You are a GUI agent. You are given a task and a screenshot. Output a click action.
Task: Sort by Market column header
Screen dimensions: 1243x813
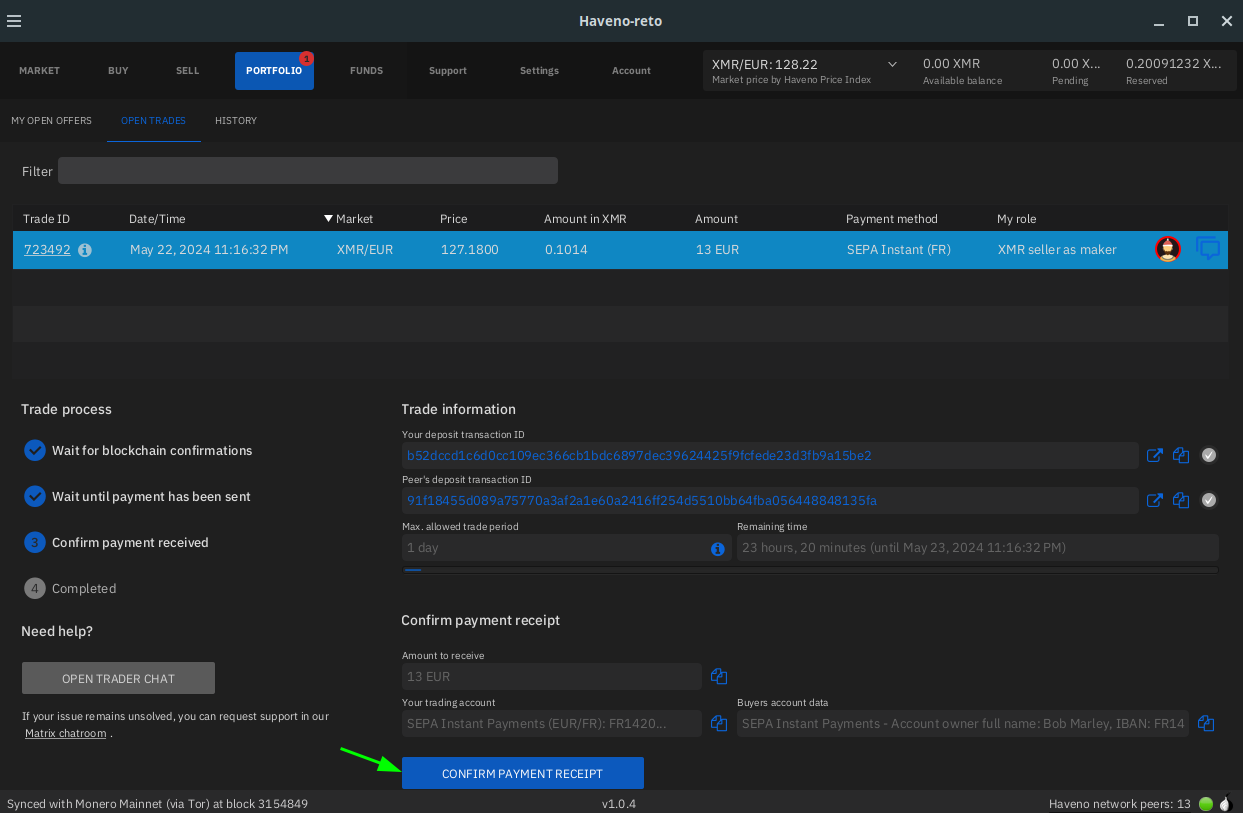tap(354, 219)
